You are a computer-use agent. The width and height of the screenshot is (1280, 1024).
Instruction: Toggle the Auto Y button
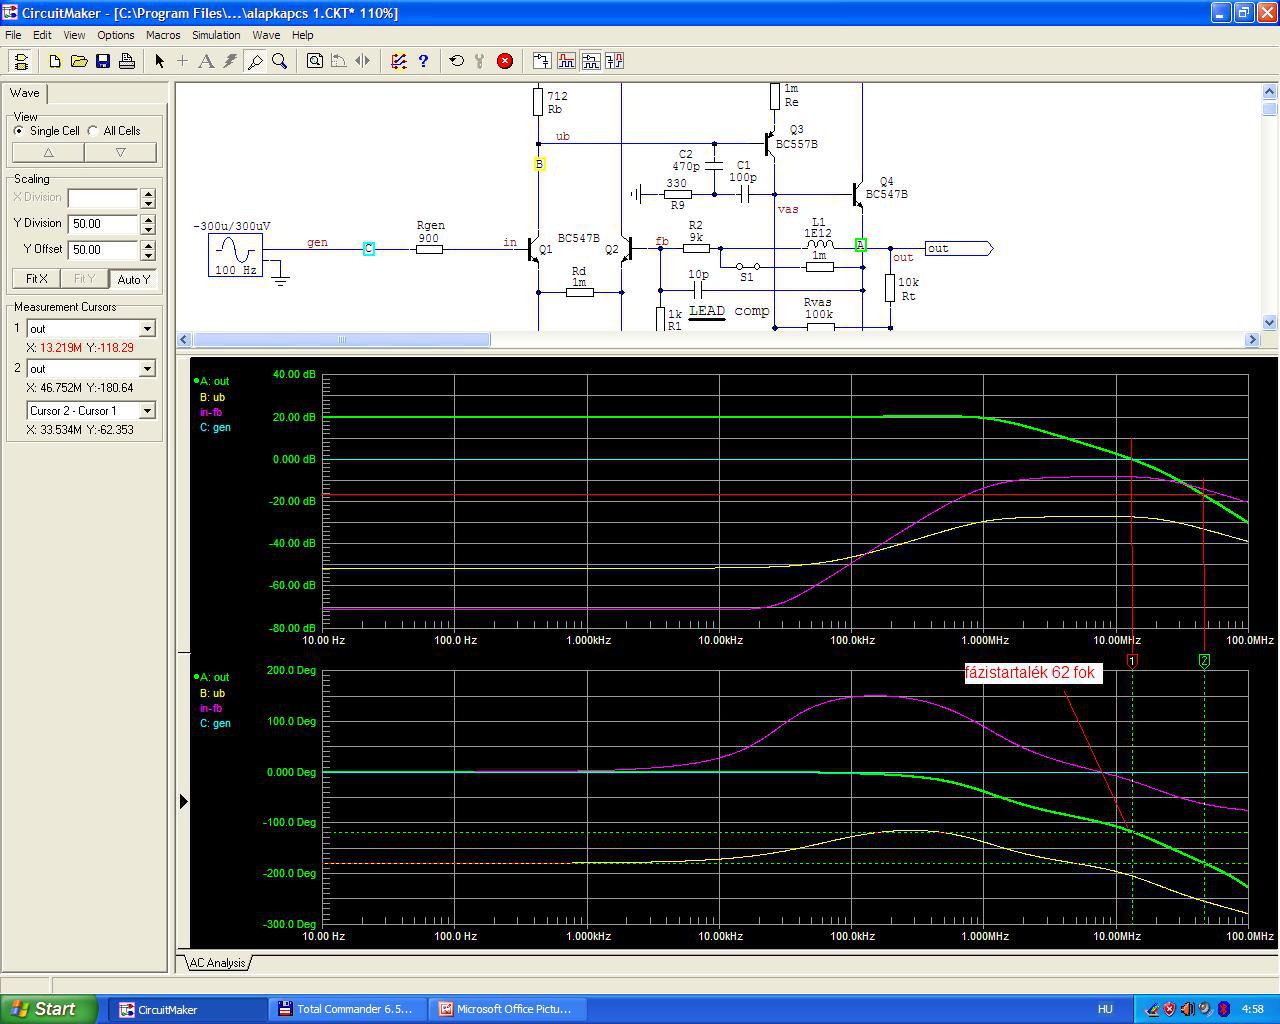(133, 279)
